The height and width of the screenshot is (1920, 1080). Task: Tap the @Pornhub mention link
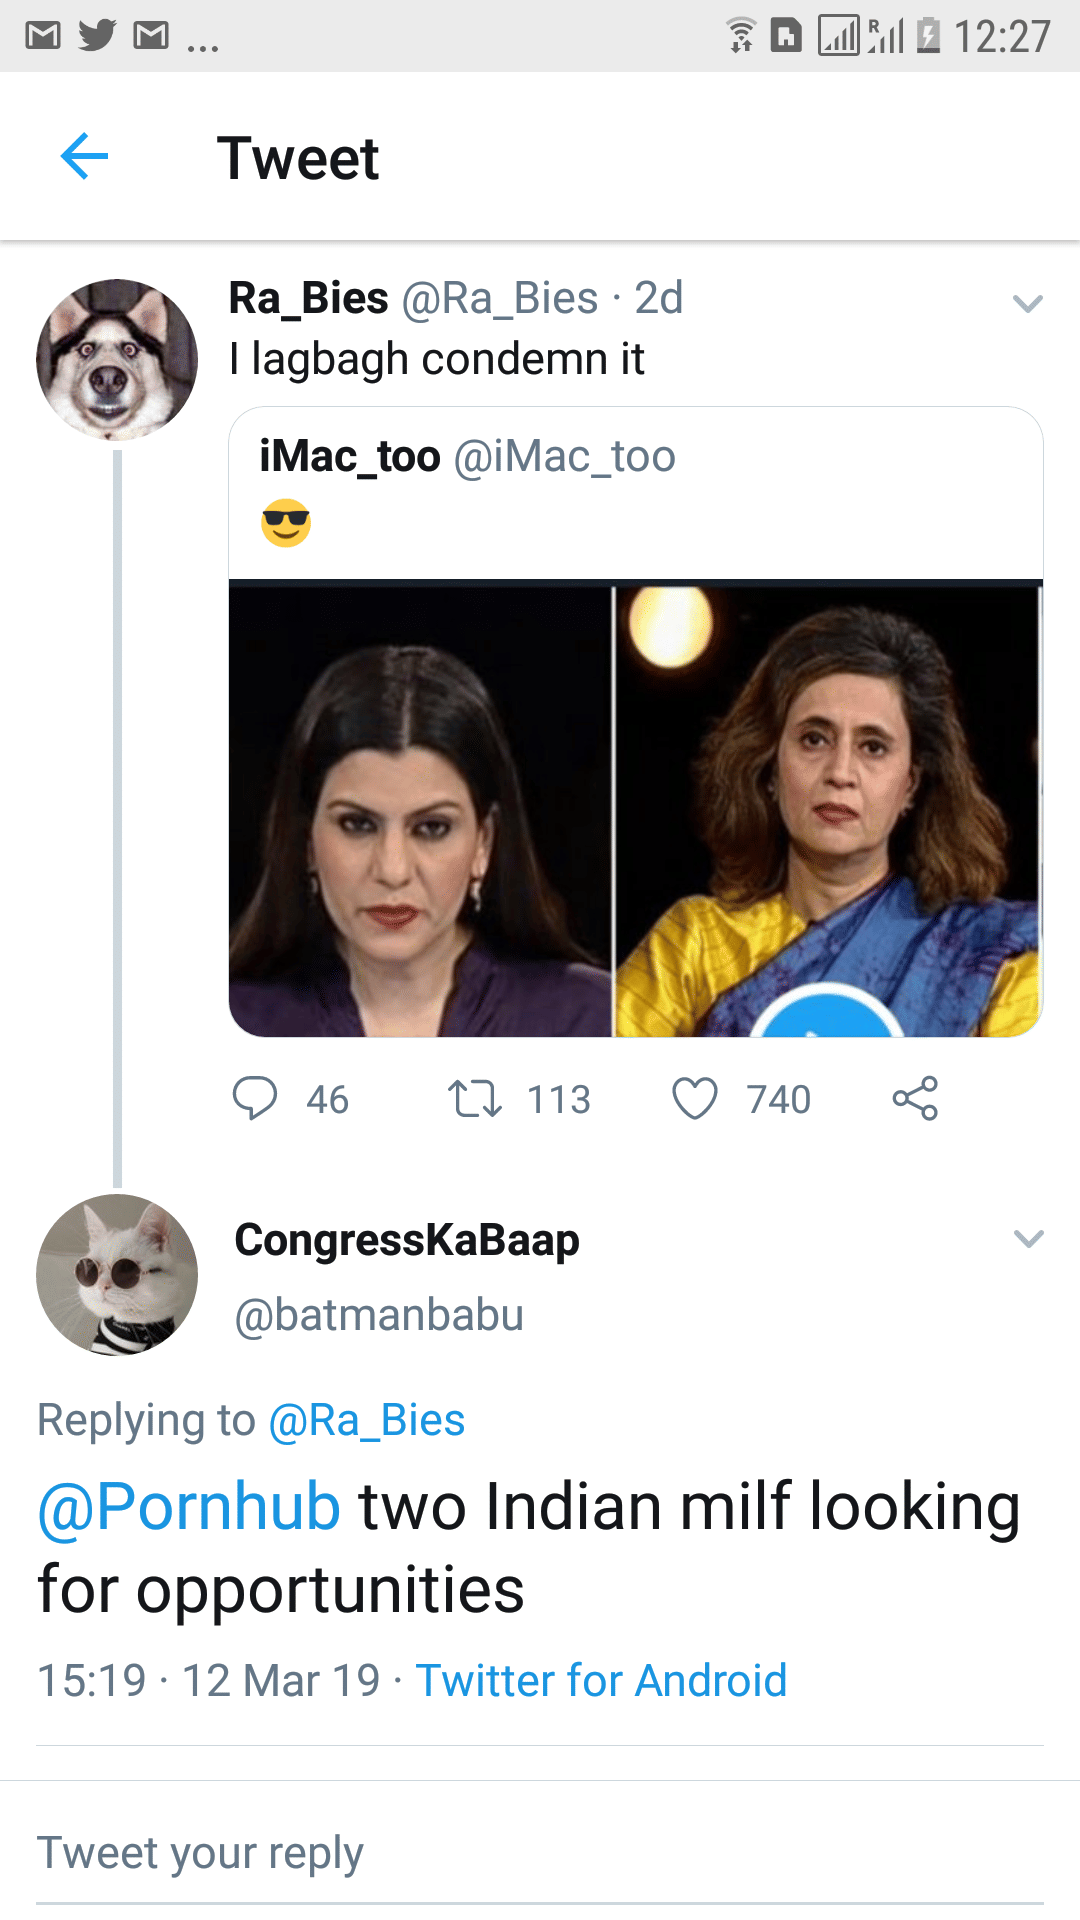point(190,1506)
